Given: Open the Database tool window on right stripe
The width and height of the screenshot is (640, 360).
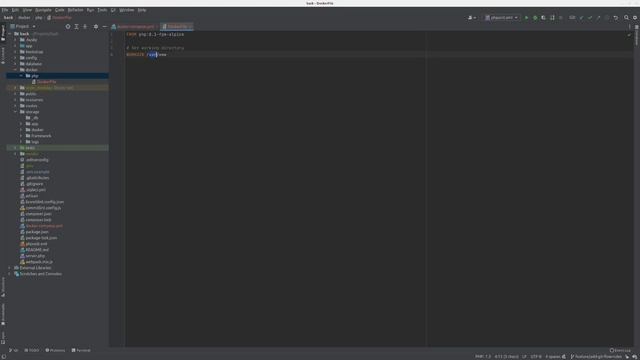Looking at the screenshot, I should 636,36.
